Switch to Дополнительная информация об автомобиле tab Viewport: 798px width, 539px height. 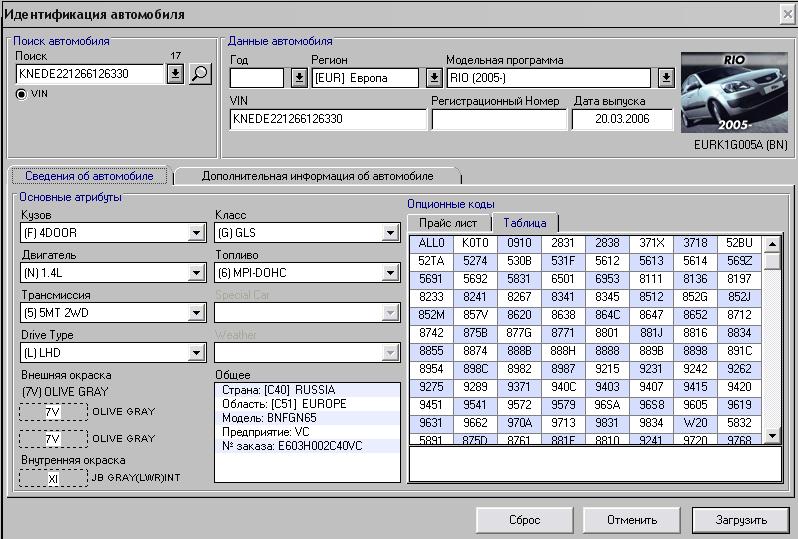pos(317,176)
